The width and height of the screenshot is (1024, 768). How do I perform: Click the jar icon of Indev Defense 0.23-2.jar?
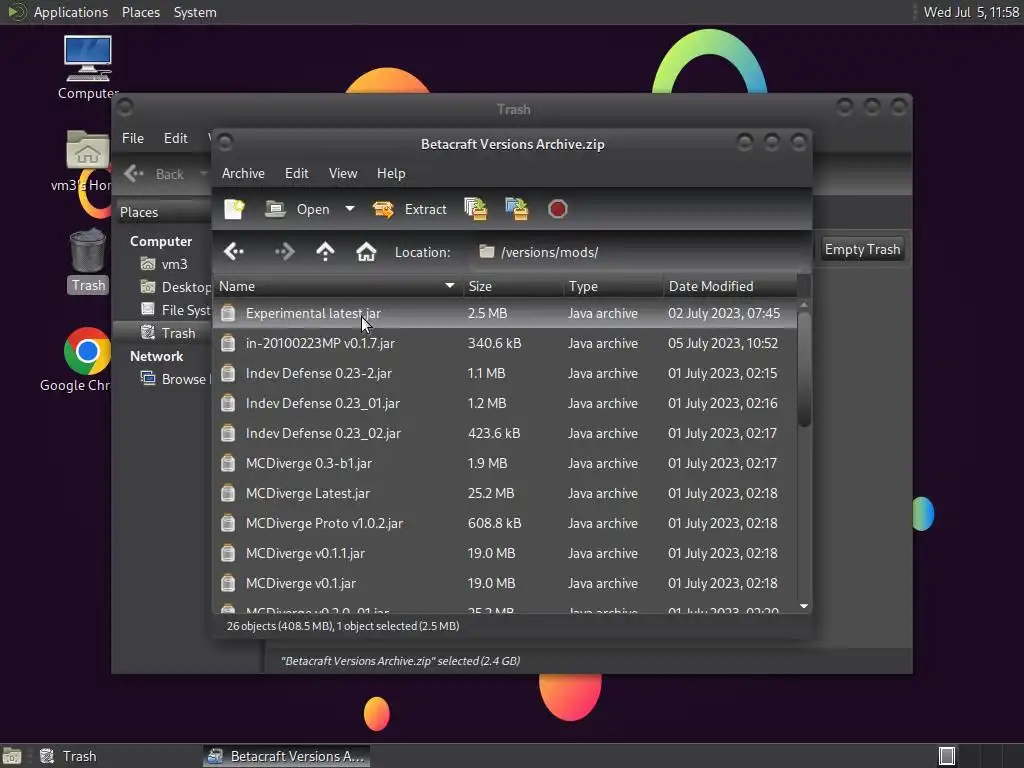click(x=228, y=374)
